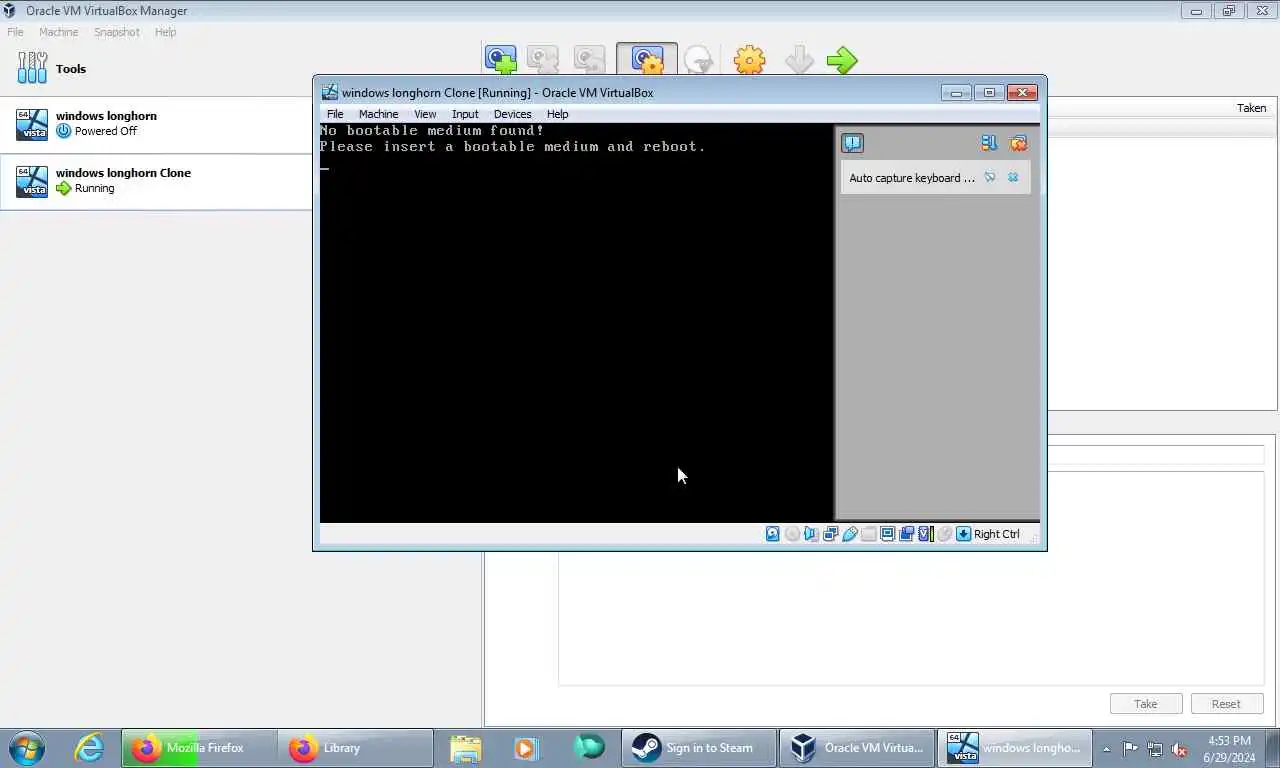The width and height of the screenshot is (1280, 768).
Task: Open Devices menu in the VM window
Action: coord(512,114)
